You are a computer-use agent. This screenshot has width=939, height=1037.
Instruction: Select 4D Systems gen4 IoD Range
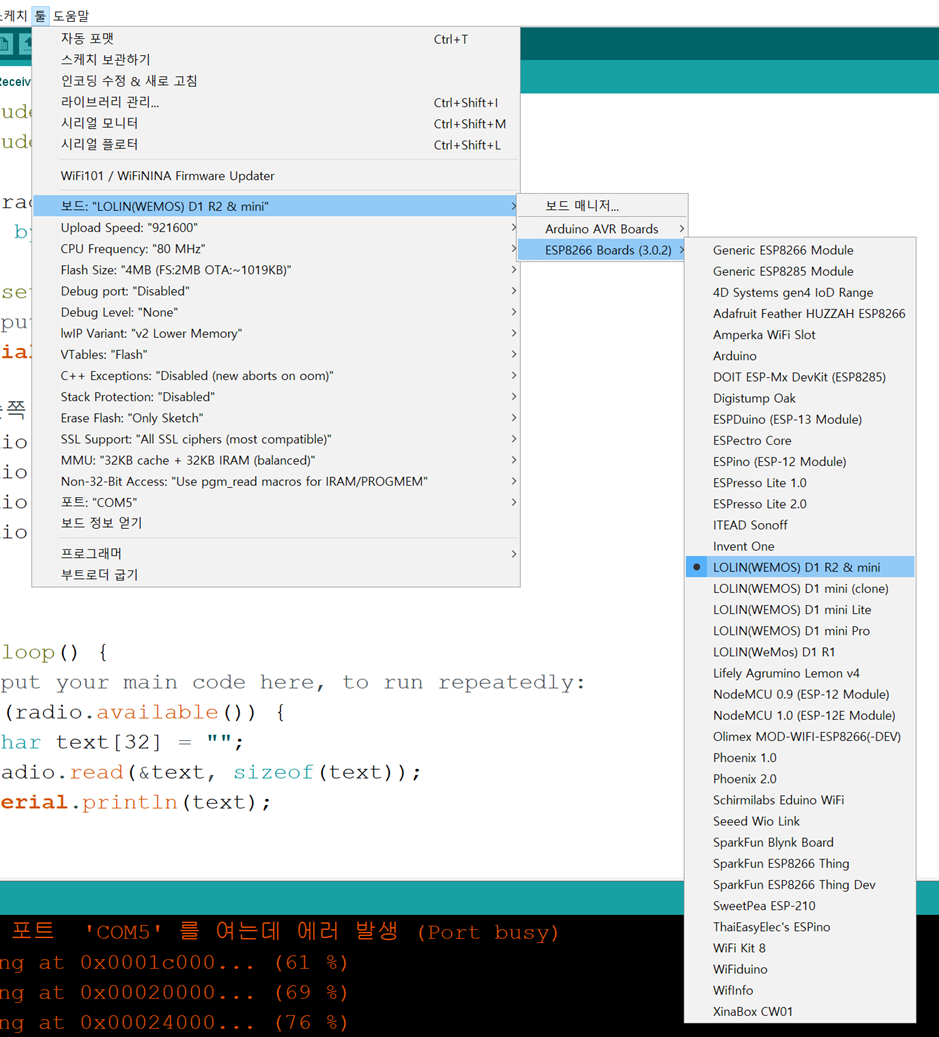(x=800, y=292)
